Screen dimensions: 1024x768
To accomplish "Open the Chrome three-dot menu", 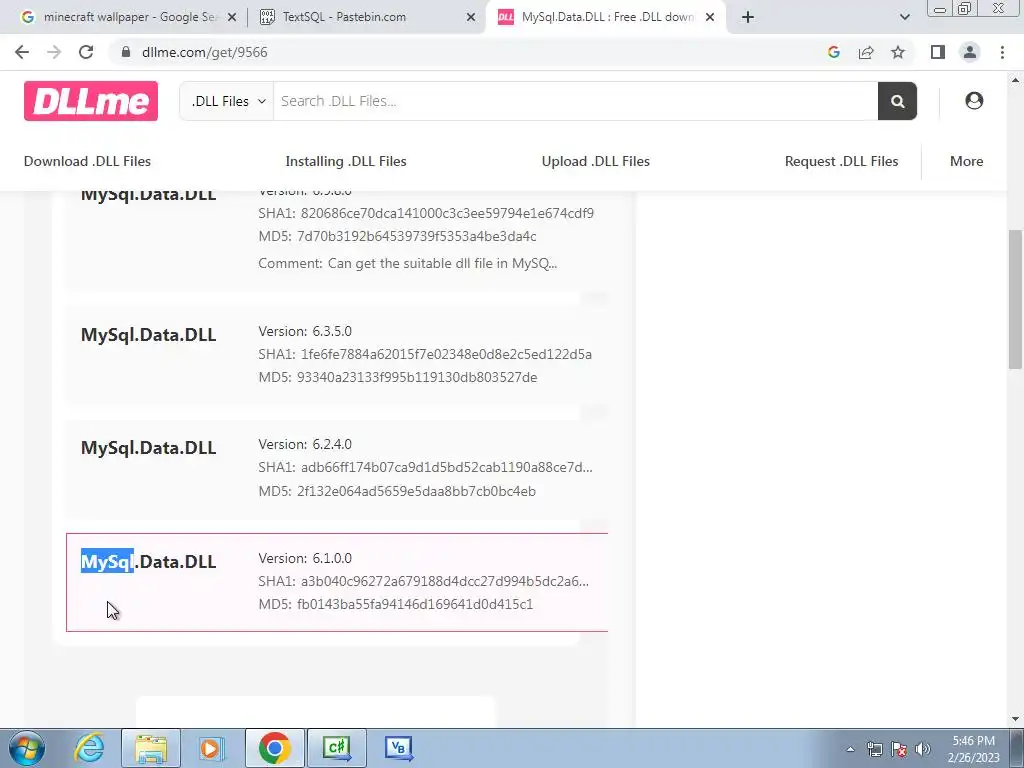I will click(x=1002, y=52).
